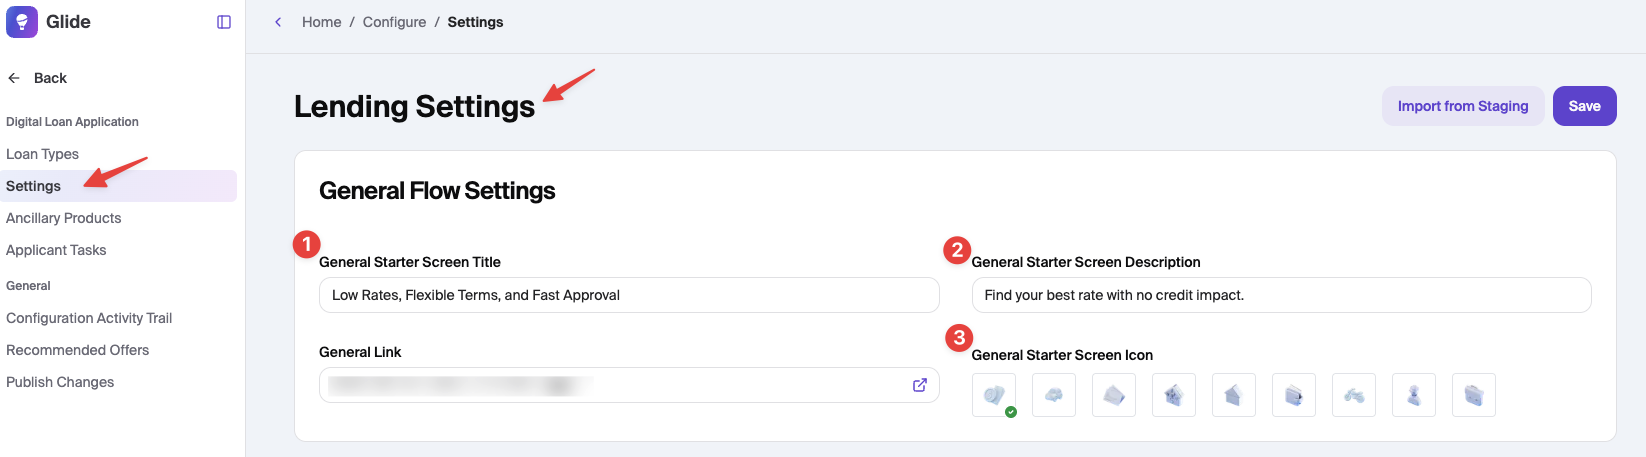Select the plain house starter icon
The width and height of the screenshot is (1646, 457).
1234,395
